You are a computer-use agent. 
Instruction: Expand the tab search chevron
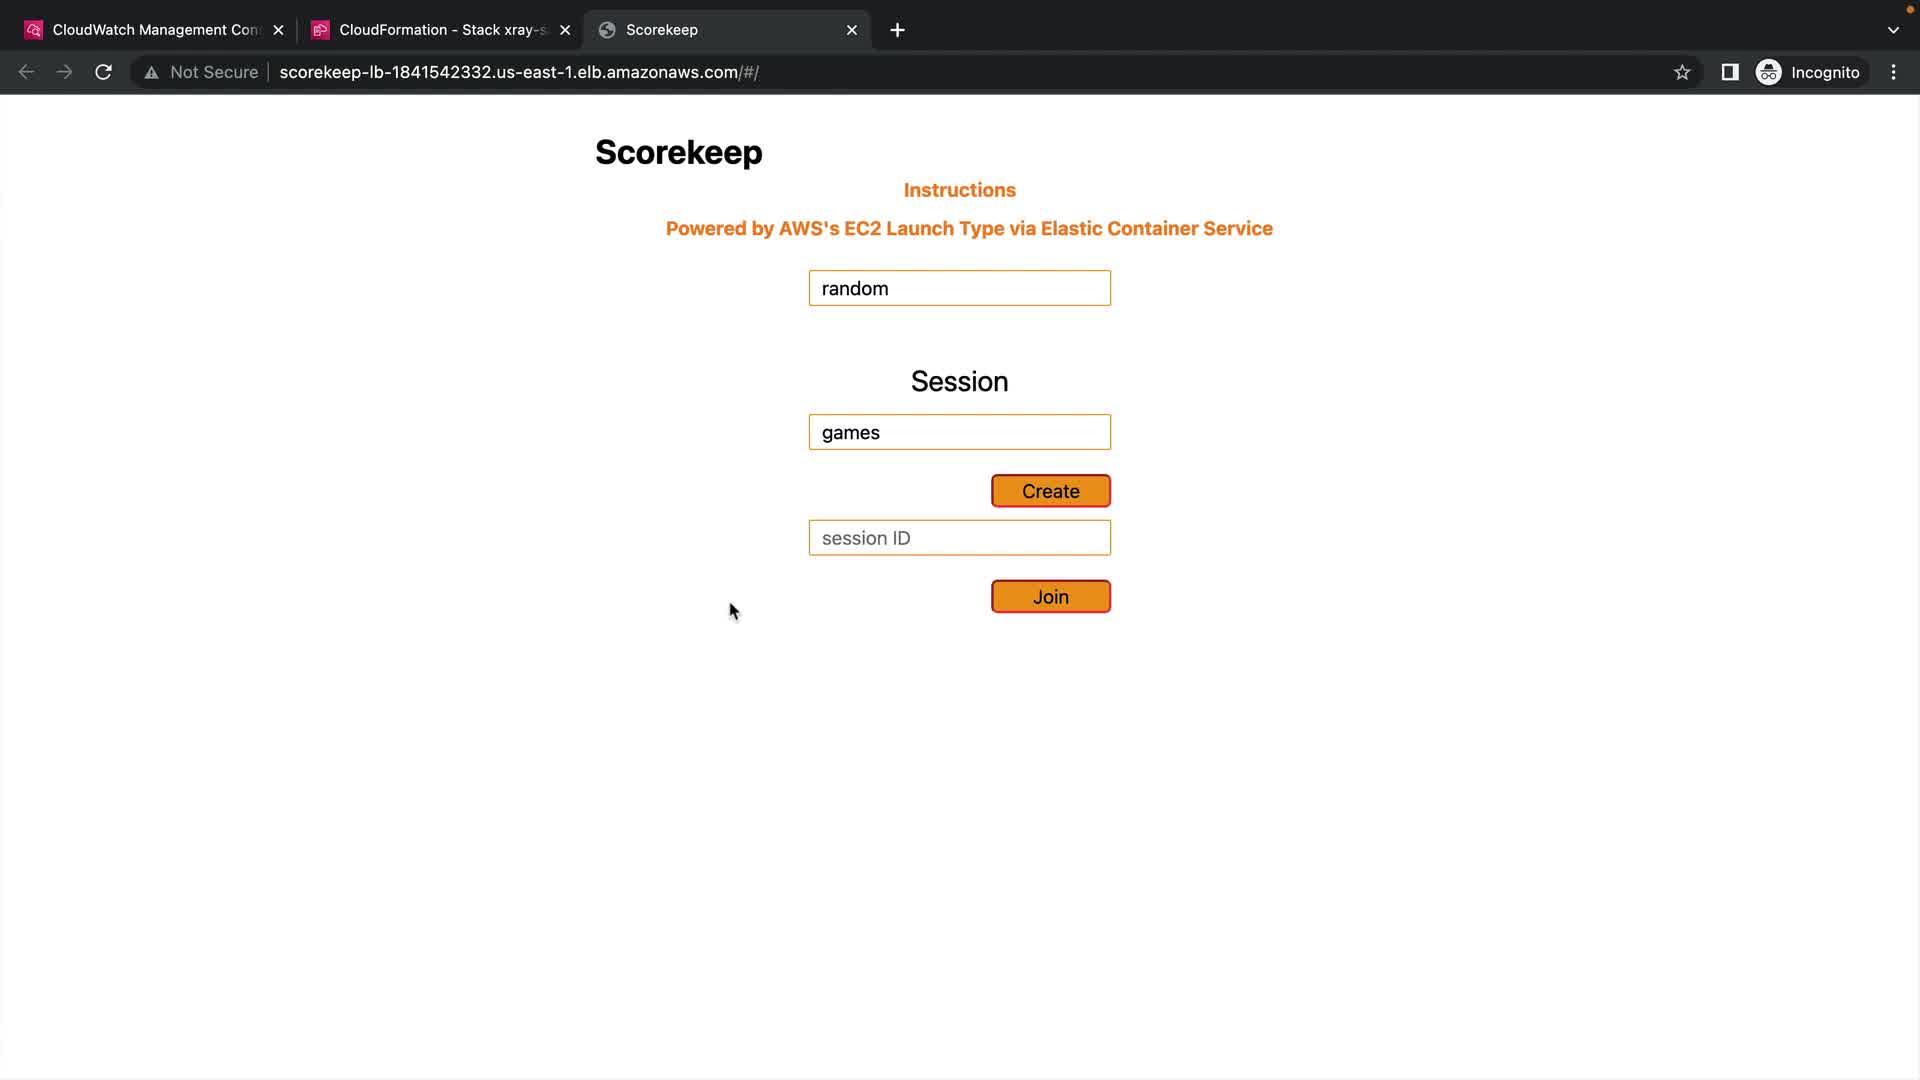coord(1893,30)
